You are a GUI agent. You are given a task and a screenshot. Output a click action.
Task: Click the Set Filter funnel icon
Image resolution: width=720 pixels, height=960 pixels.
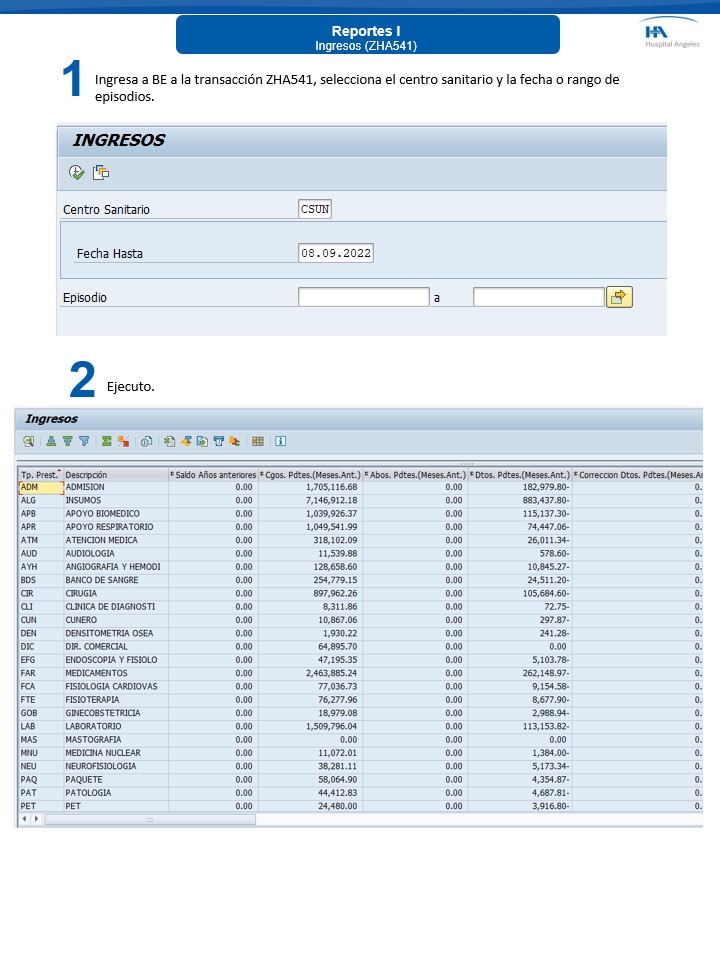(84, 441)
